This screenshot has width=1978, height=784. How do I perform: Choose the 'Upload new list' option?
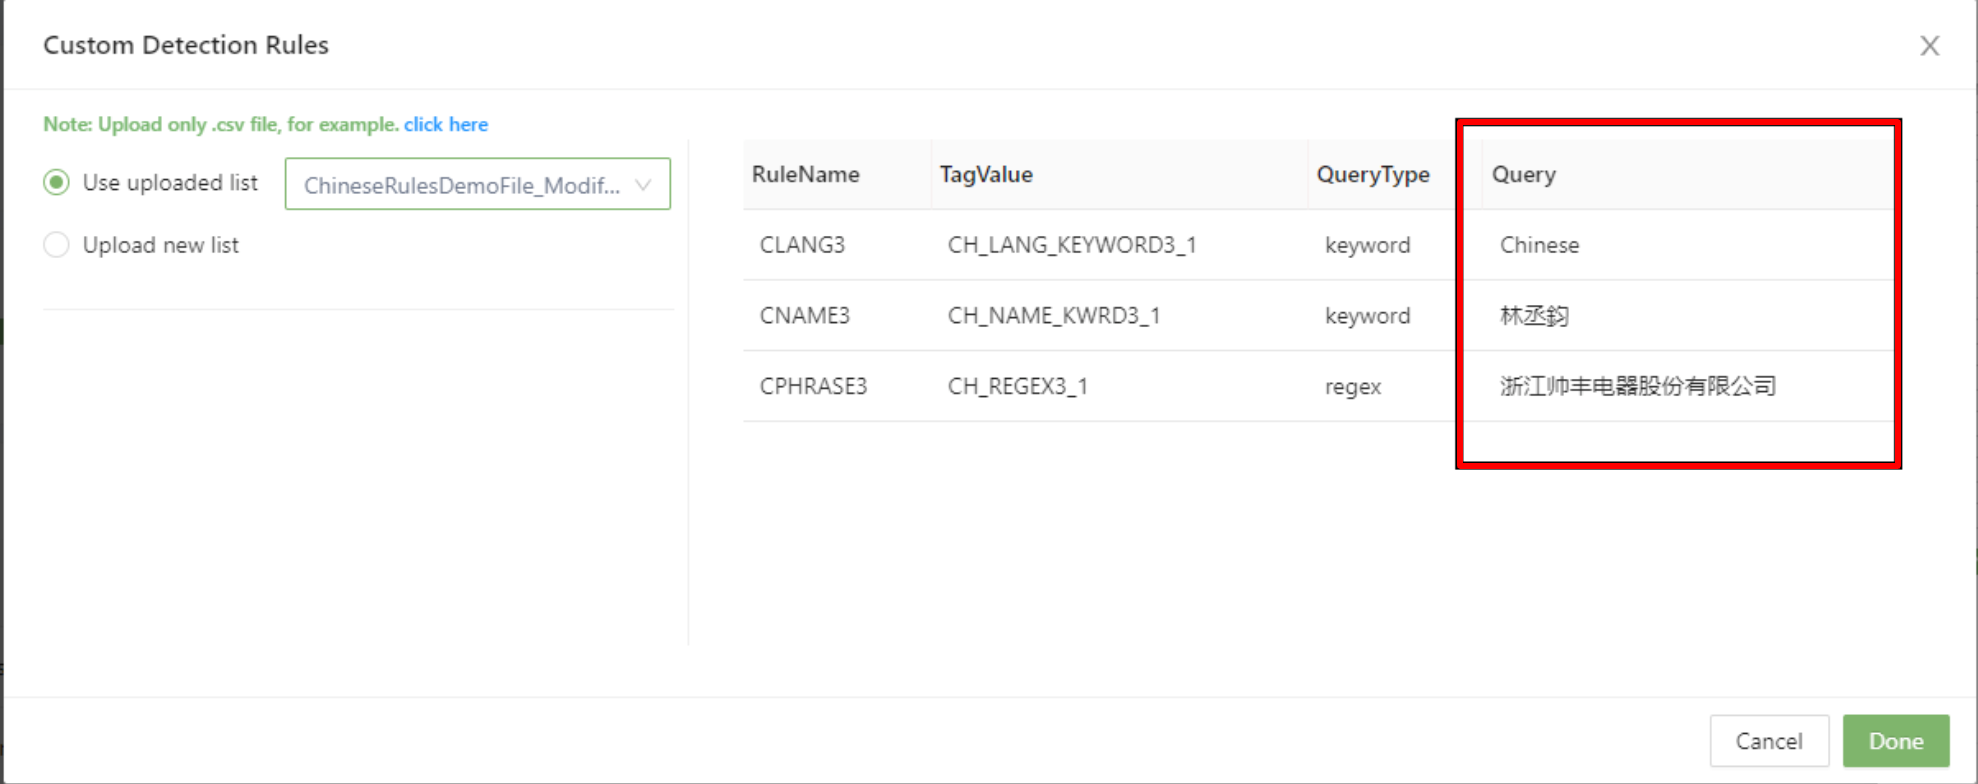[57, 245]
